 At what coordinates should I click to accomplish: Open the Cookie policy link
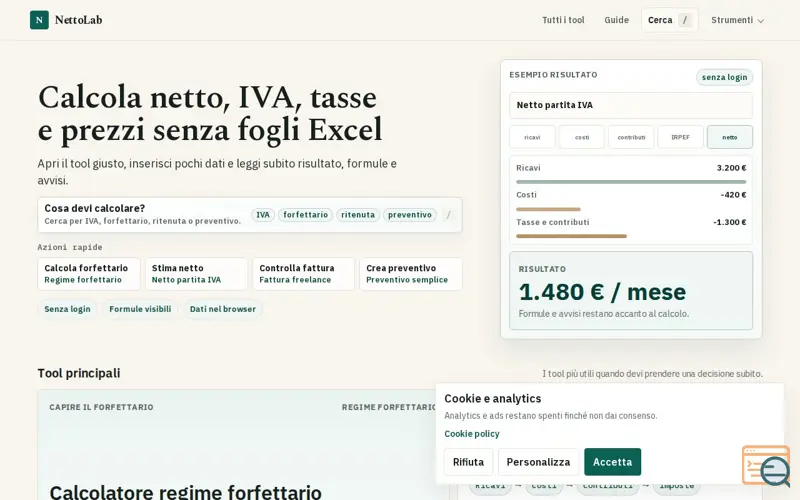pyautogui.click(x=472, y=434)
